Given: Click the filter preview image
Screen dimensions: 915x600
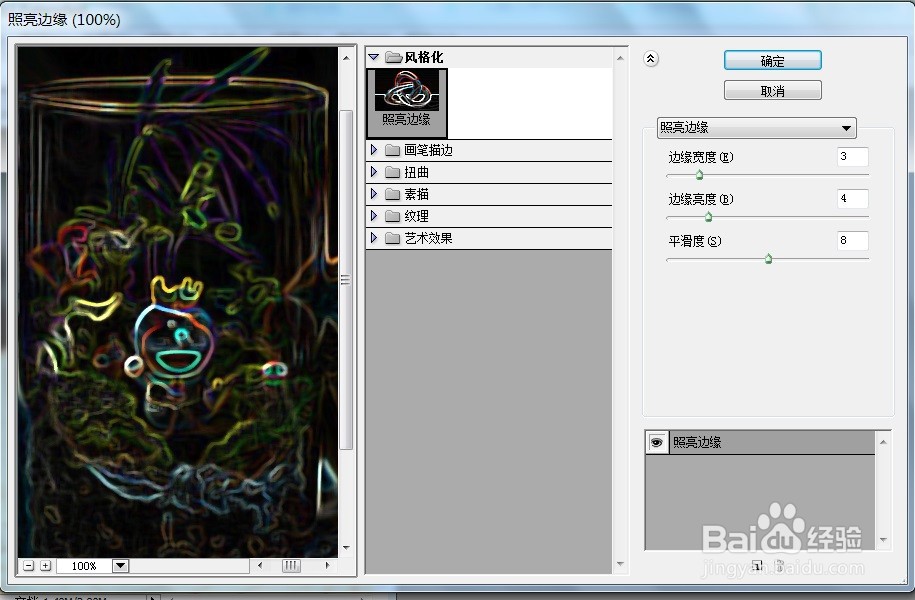Looking at the screenshot, I should [x=178, y=302].
